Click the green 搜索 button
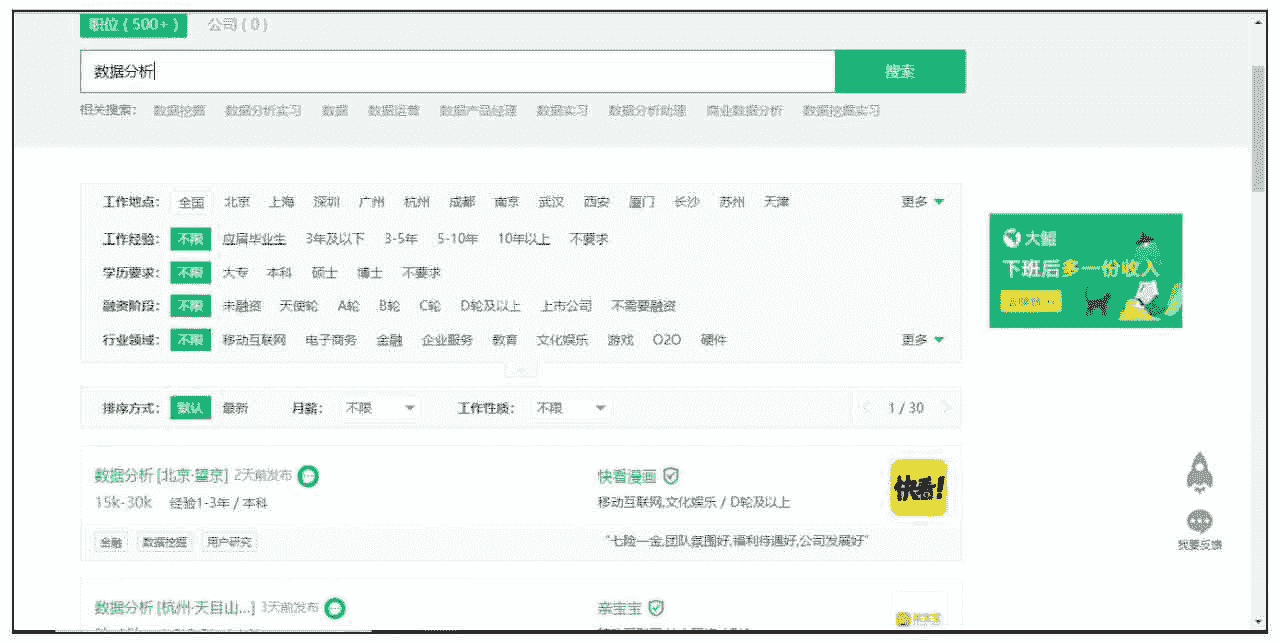The width and height of the screenshot is (1280, 643). click(x=900, y=71)
